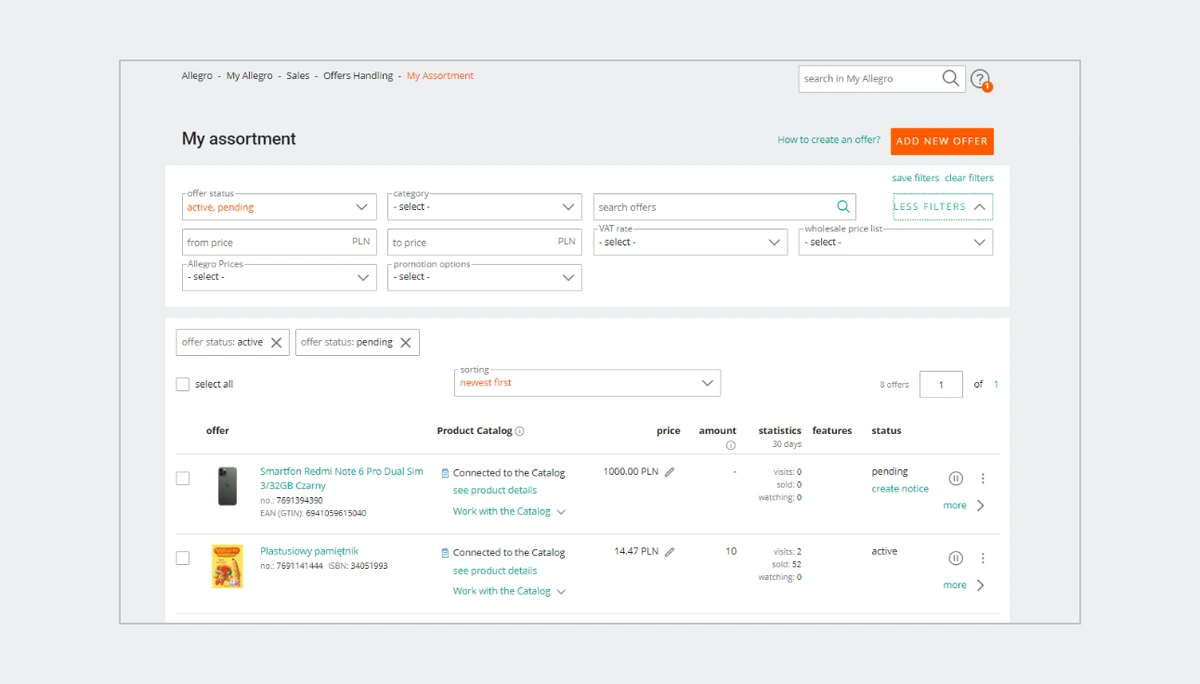Image resolution: width=1200 pixels, height=684 pixels.
Task: Click the 'to price' input field
Action: click(x=485, y=242)
